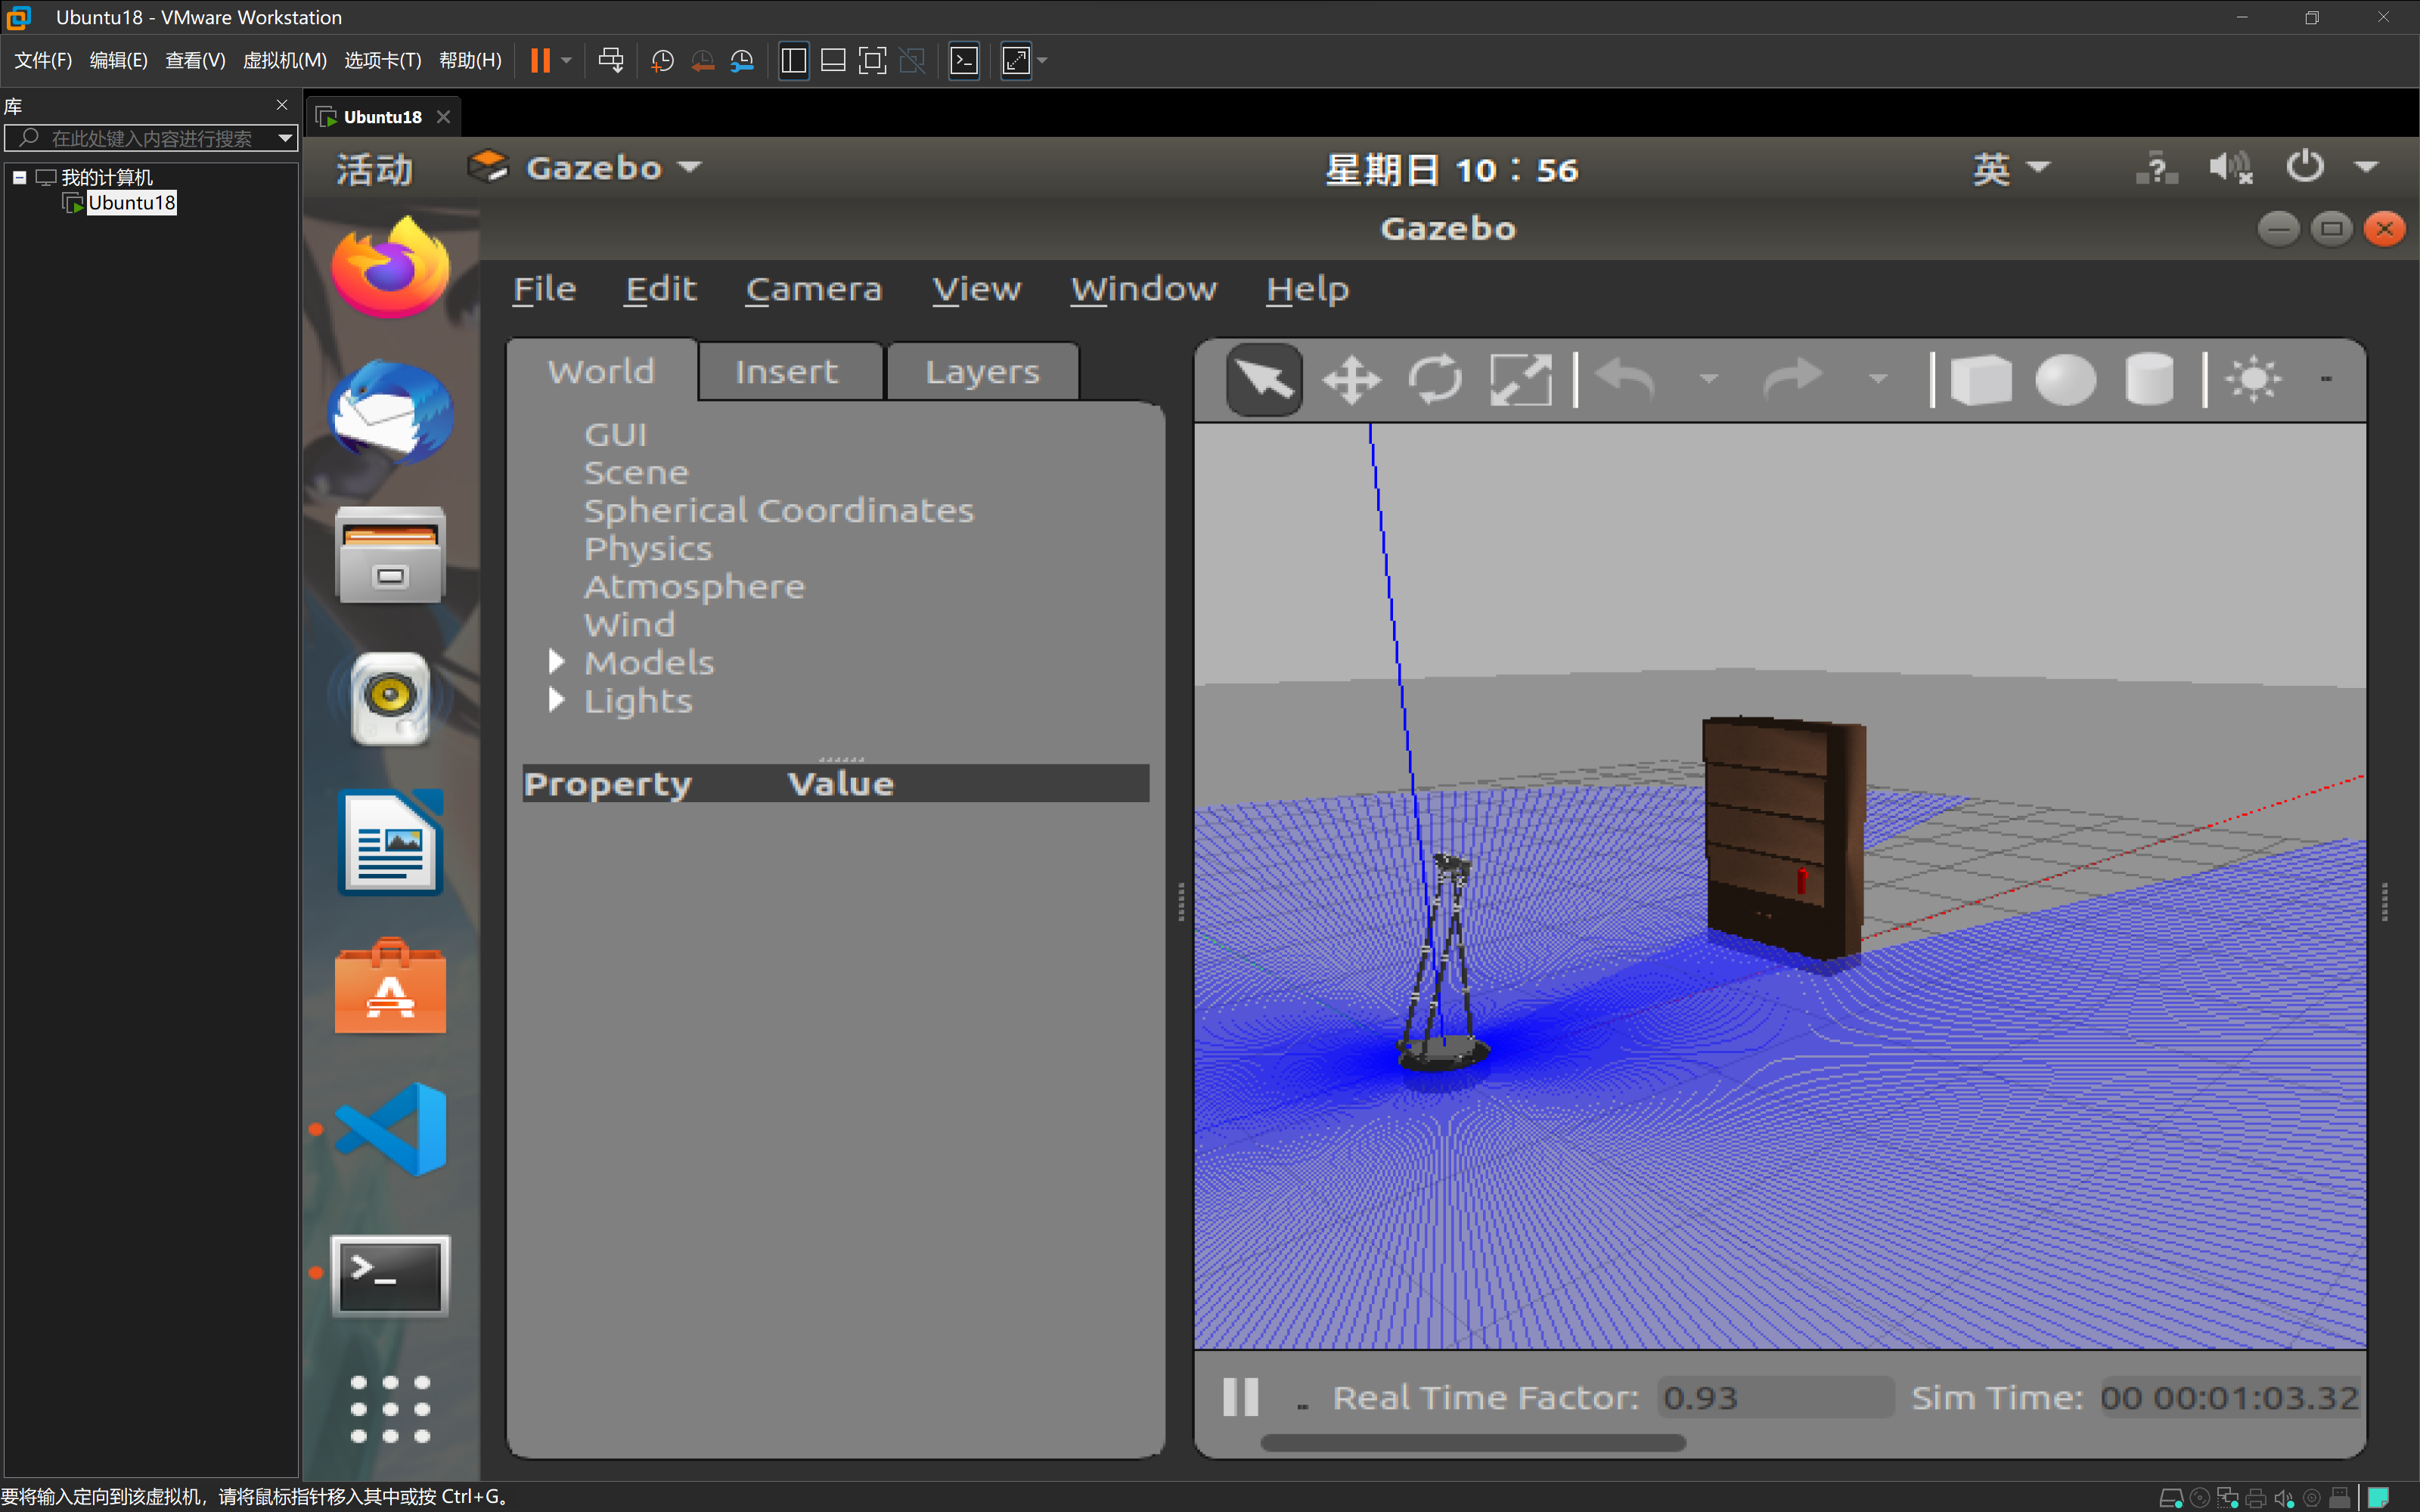2420x1512 pixels.
Task: Enter VMware full screen mode icon
Action: pos(872,60)
